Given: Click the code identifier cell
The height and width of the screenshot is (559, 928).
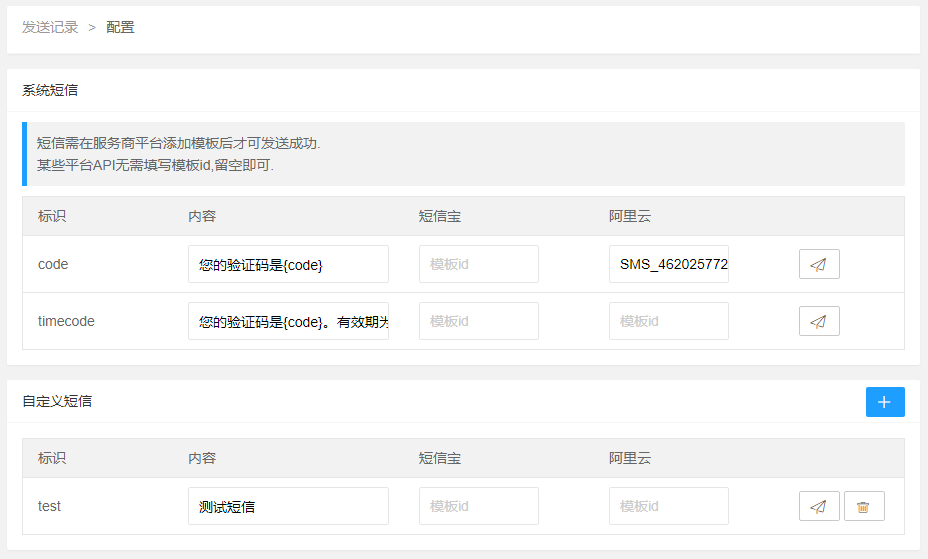Looking at the screenshot, I should (53, 264).
